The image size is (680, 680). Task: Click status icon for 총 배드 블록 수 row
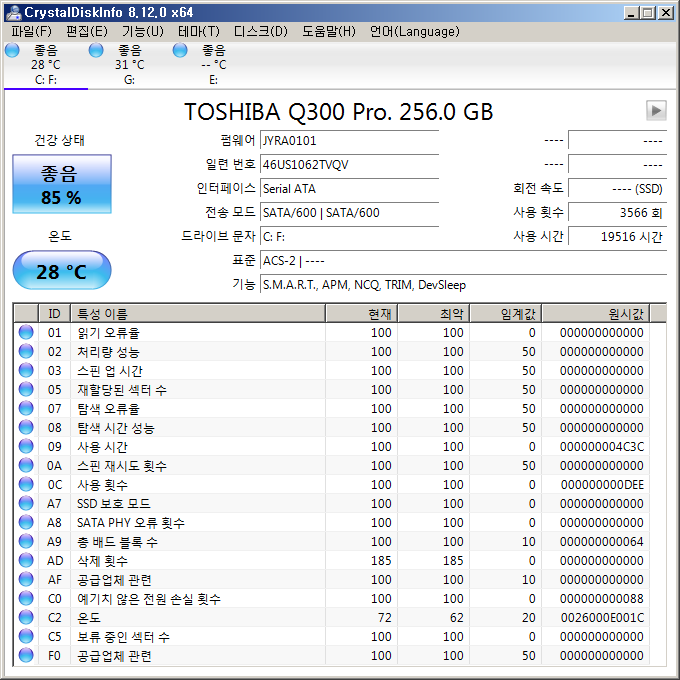[26, 542]
